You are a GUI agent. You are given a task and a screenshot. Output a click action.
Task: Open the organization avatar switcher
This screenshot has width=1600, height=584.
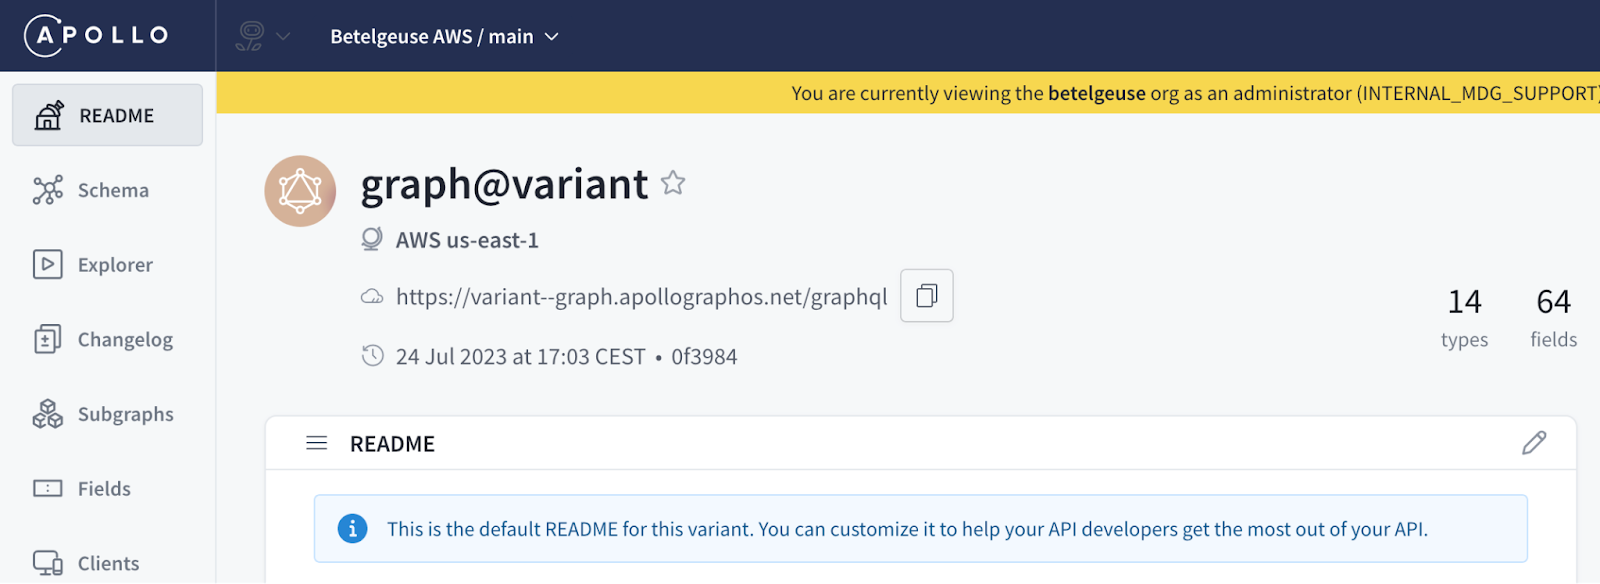pyautogui.click(x=262, y=36)
